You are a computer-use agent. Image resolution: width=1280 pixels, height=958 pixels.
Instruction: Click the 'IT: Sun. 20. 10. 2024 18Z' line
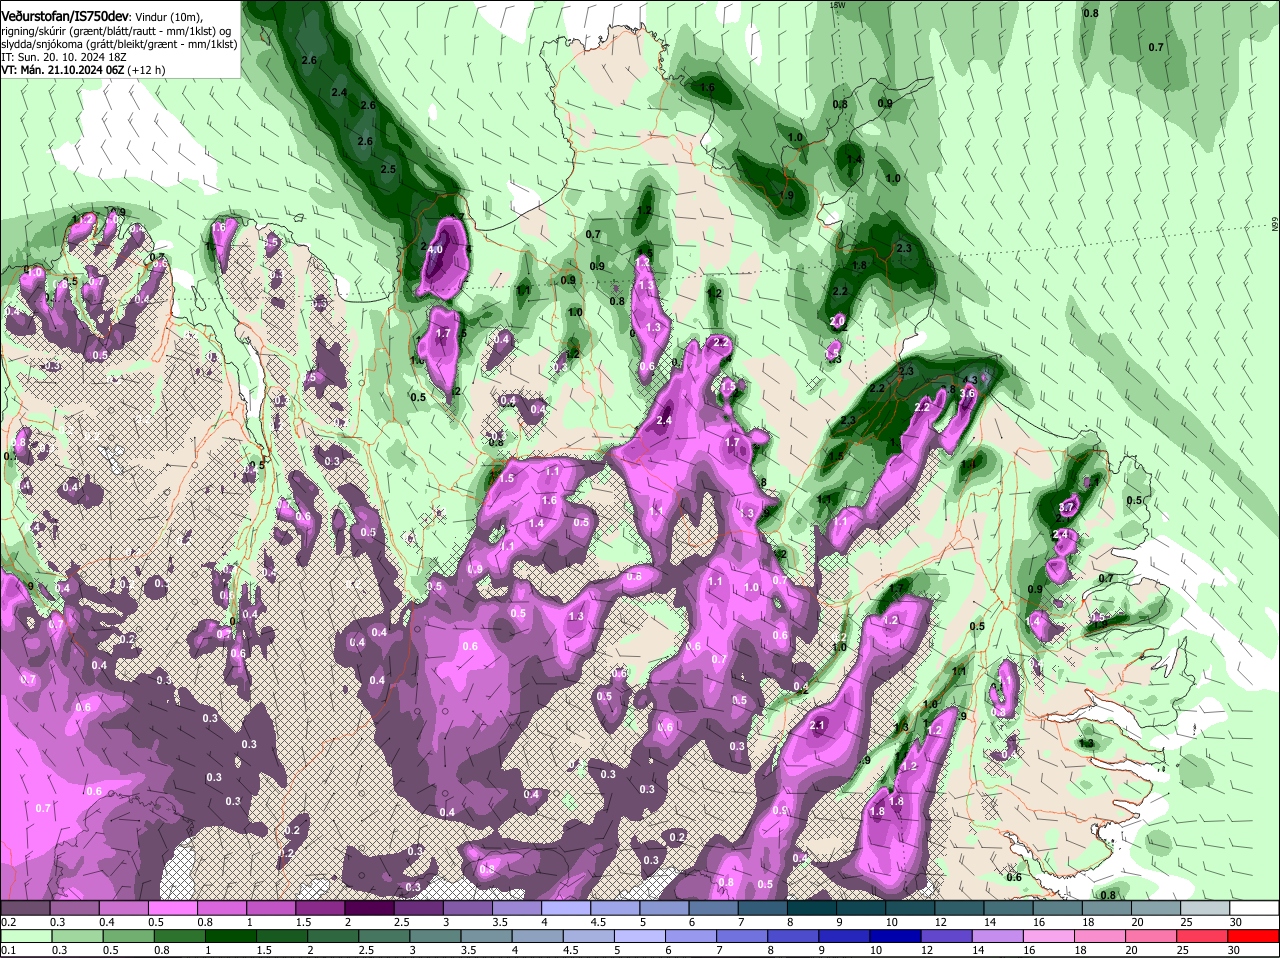point(63,57)
